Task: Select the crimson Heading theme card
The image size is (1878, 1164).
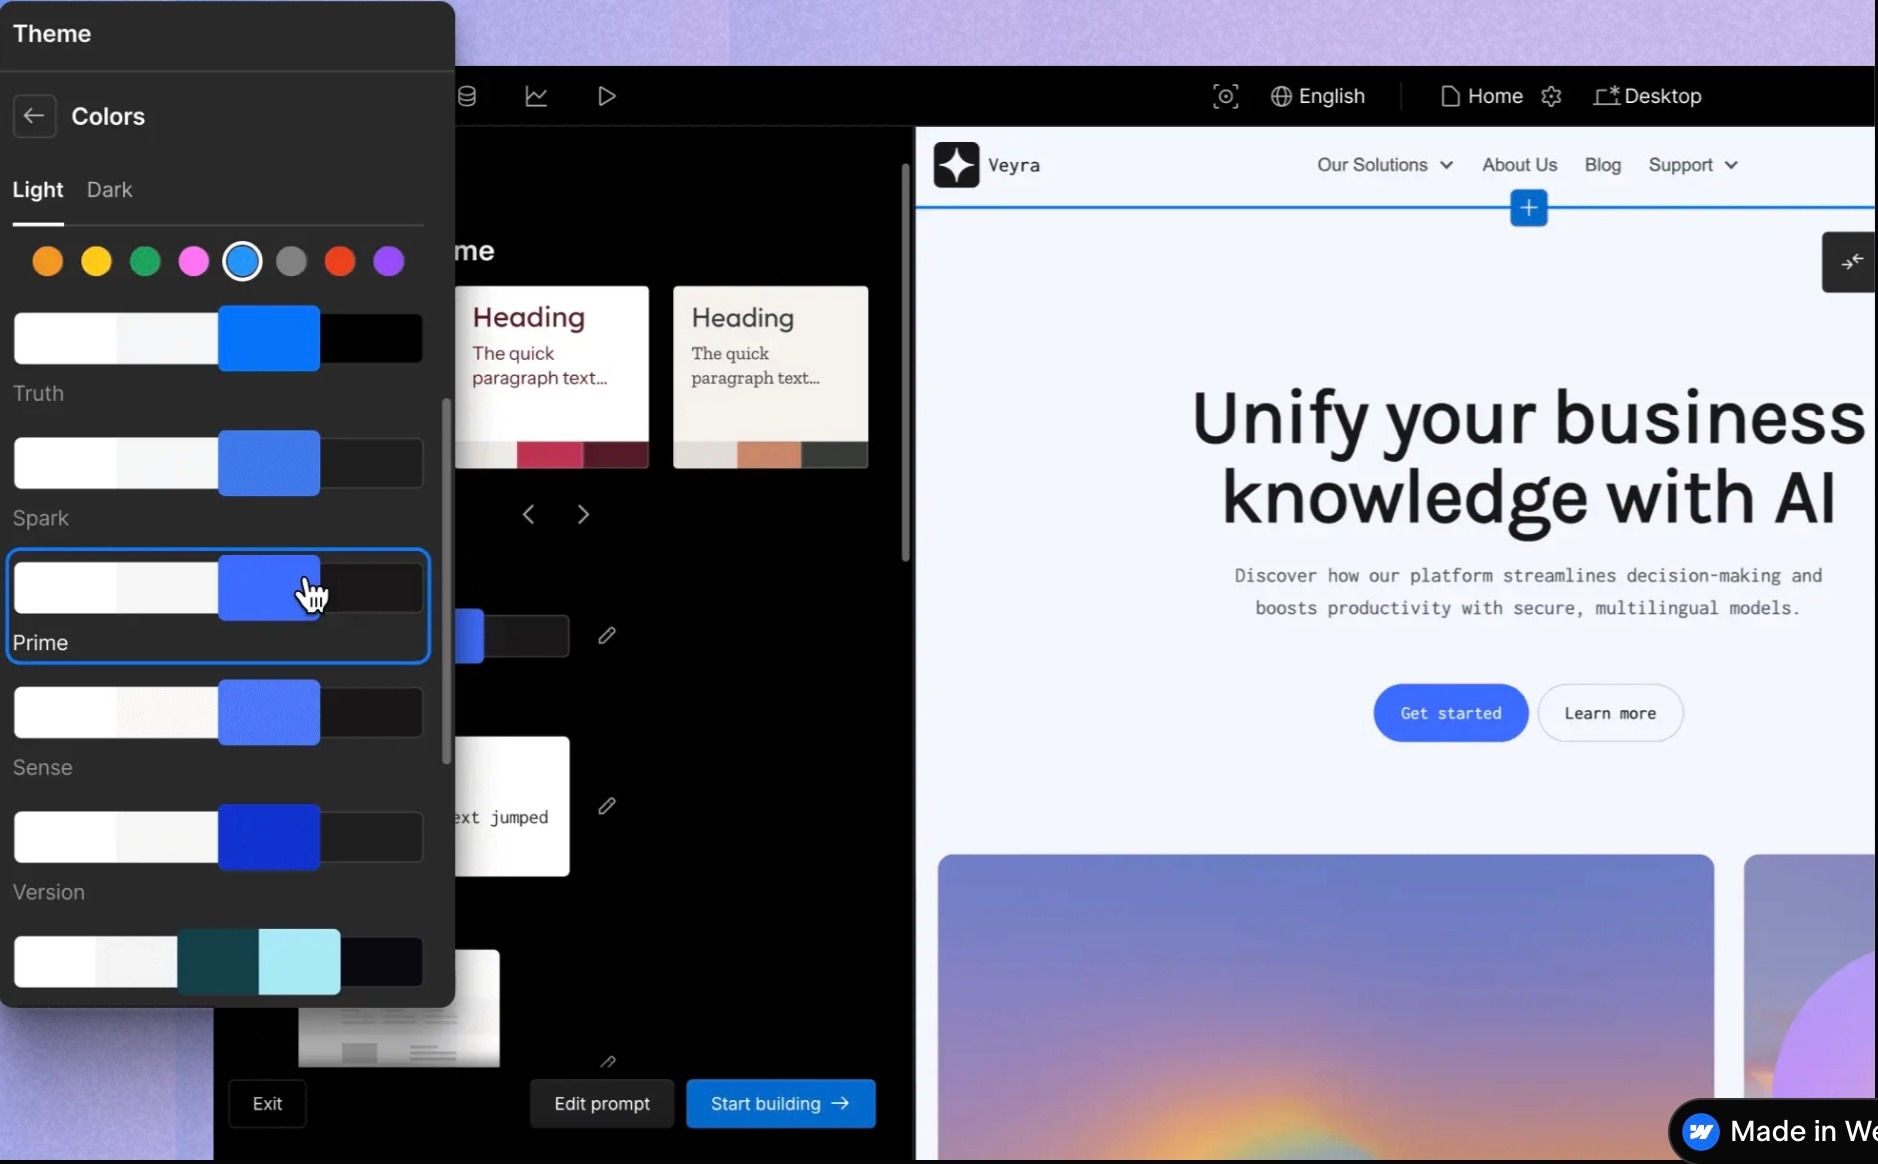Action: point(552,377)
